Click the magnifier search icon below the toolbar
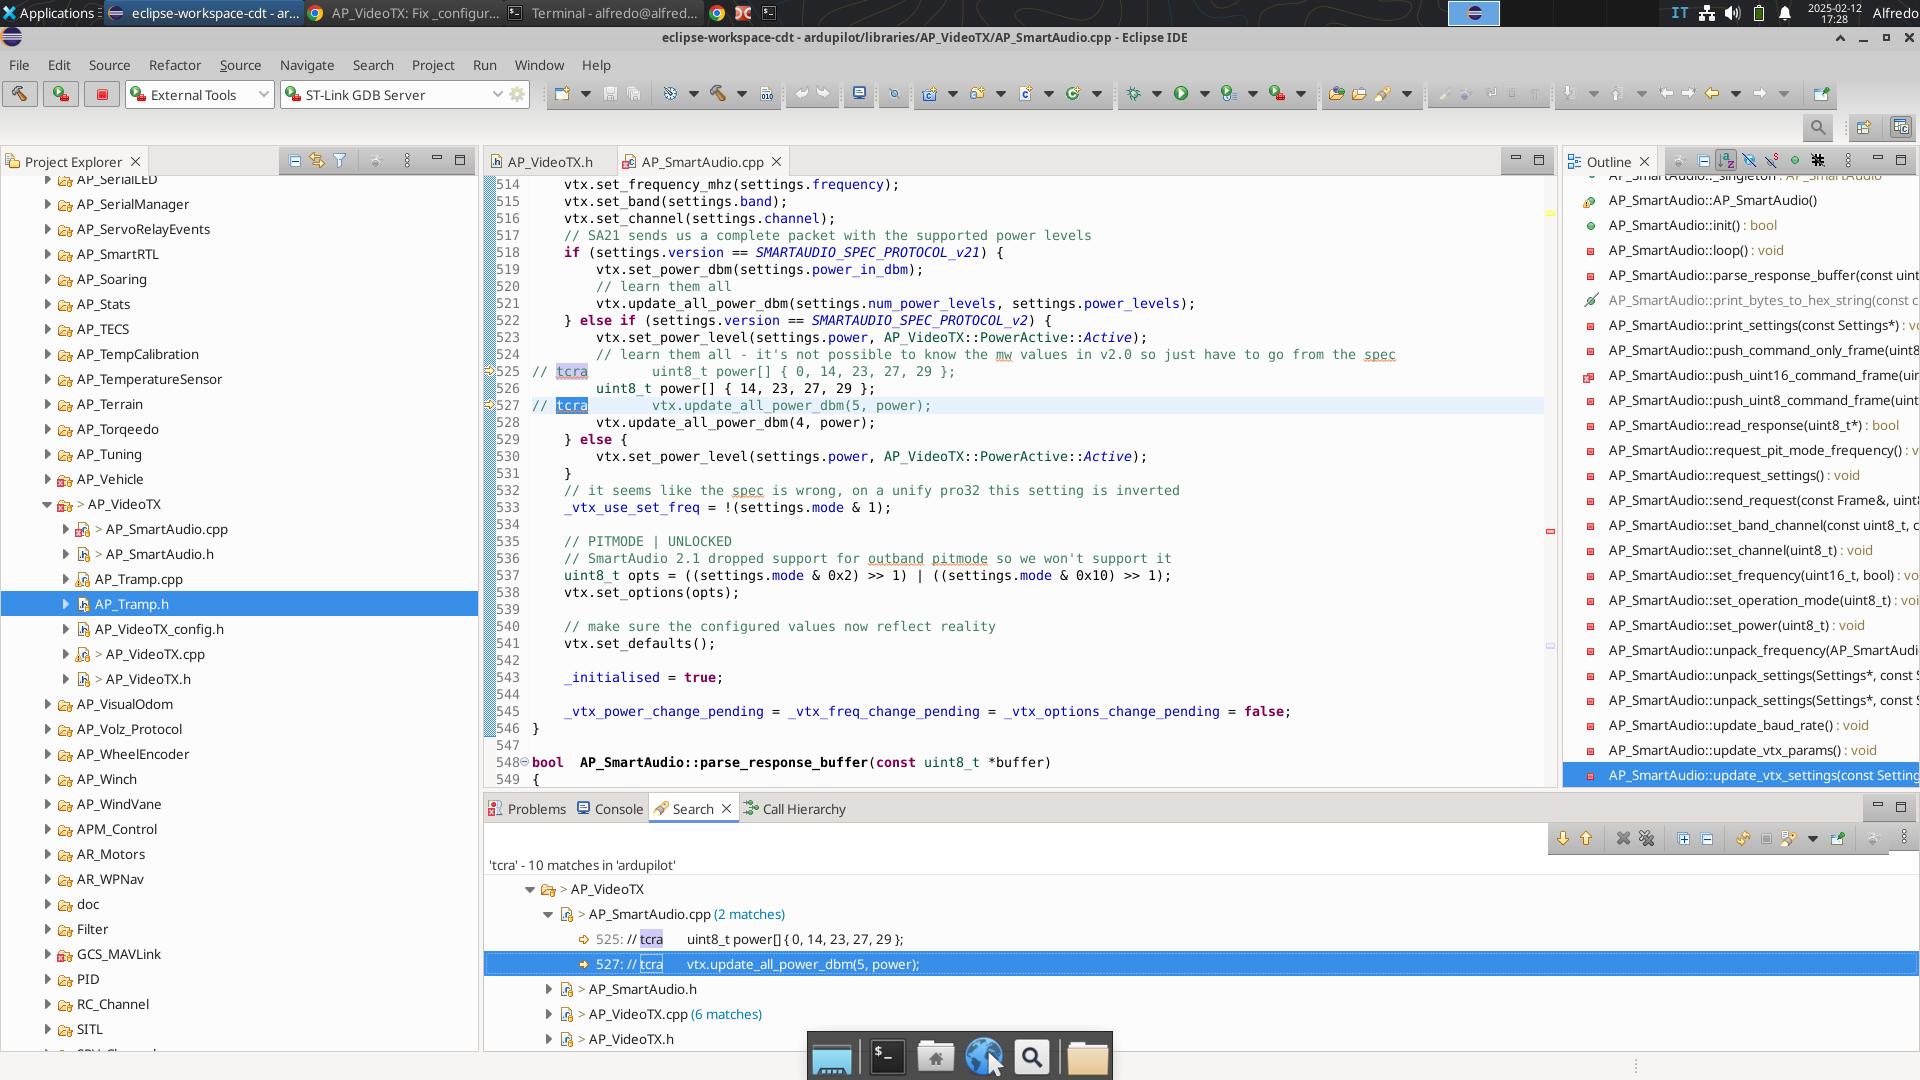The width and height of the screenshot is (1920, 1080). pyautogui.click(x=1818, y=128)
